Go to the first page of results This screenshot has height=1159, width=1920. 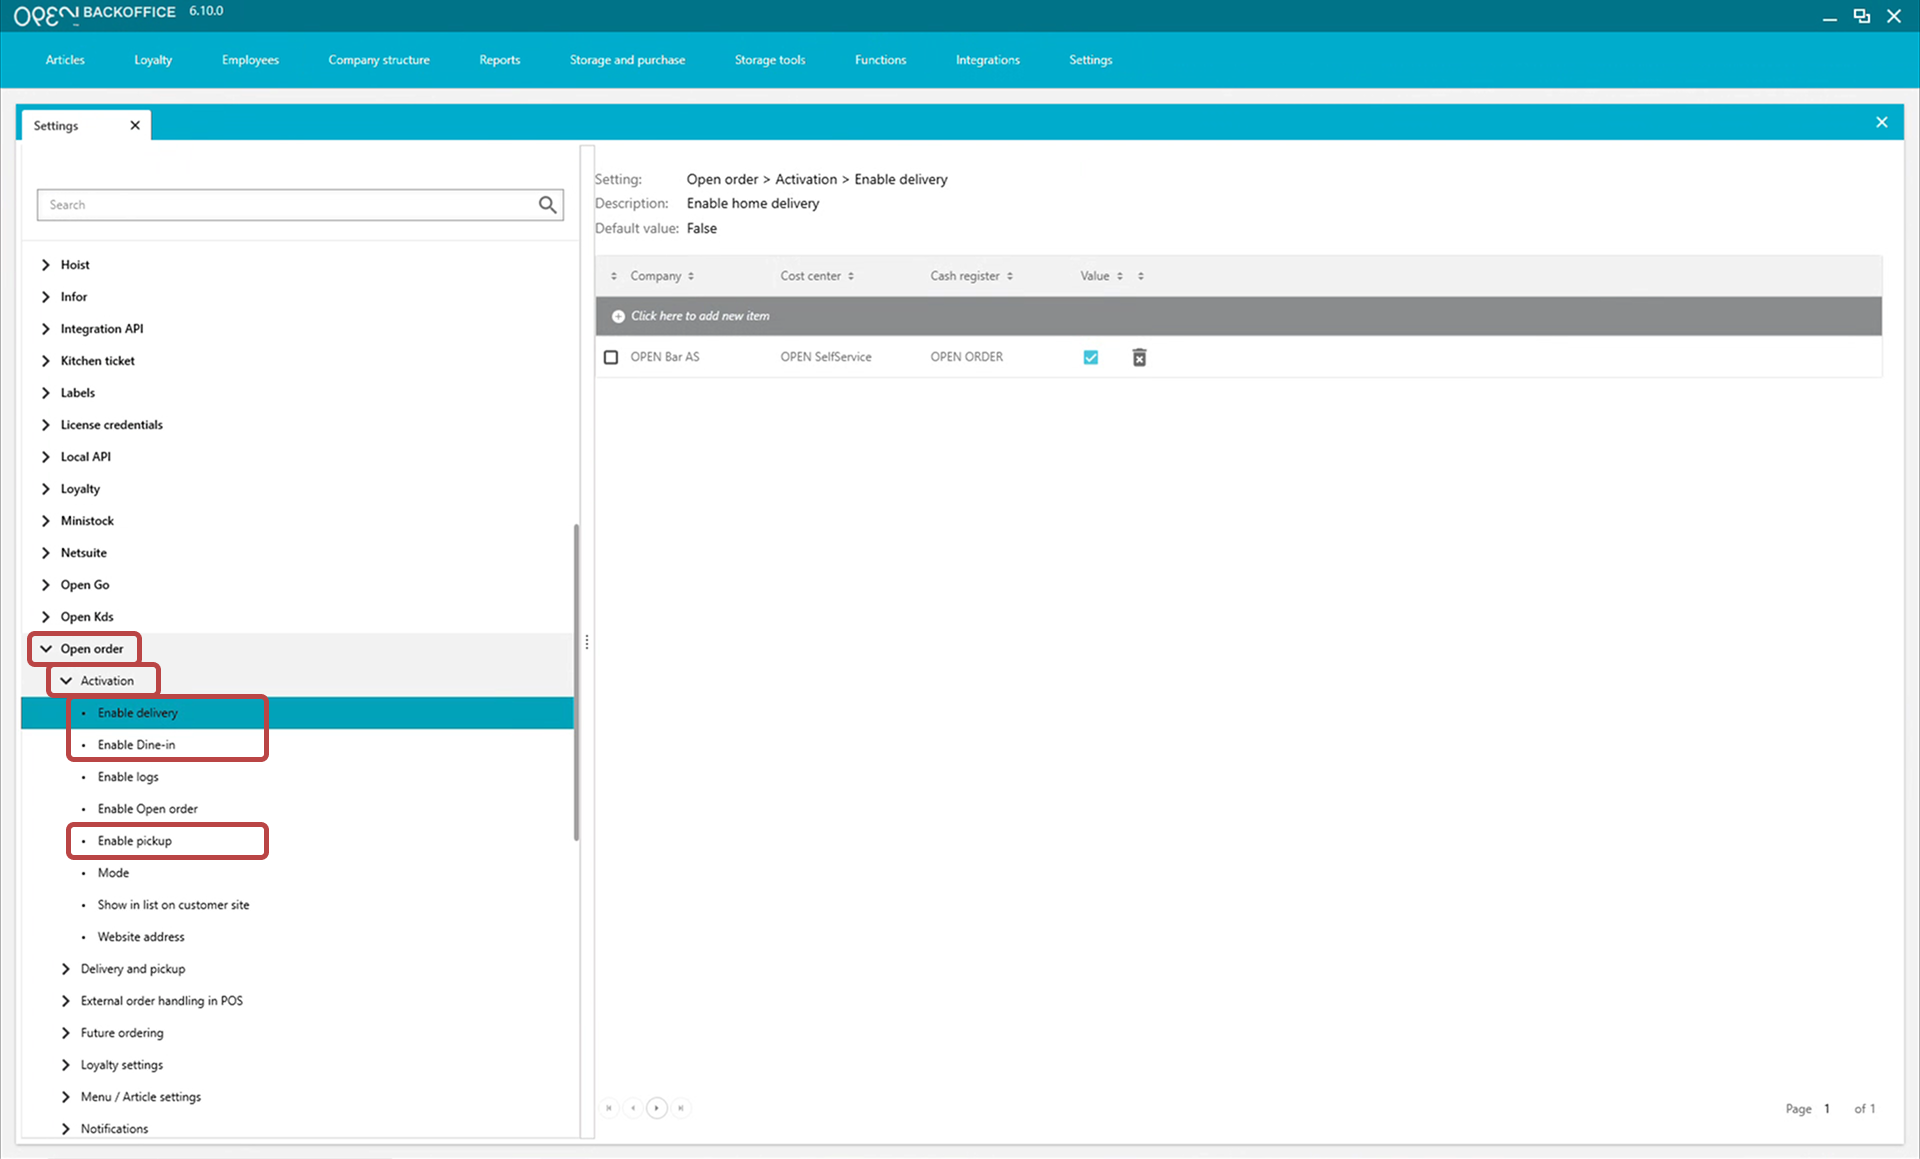609,1108
